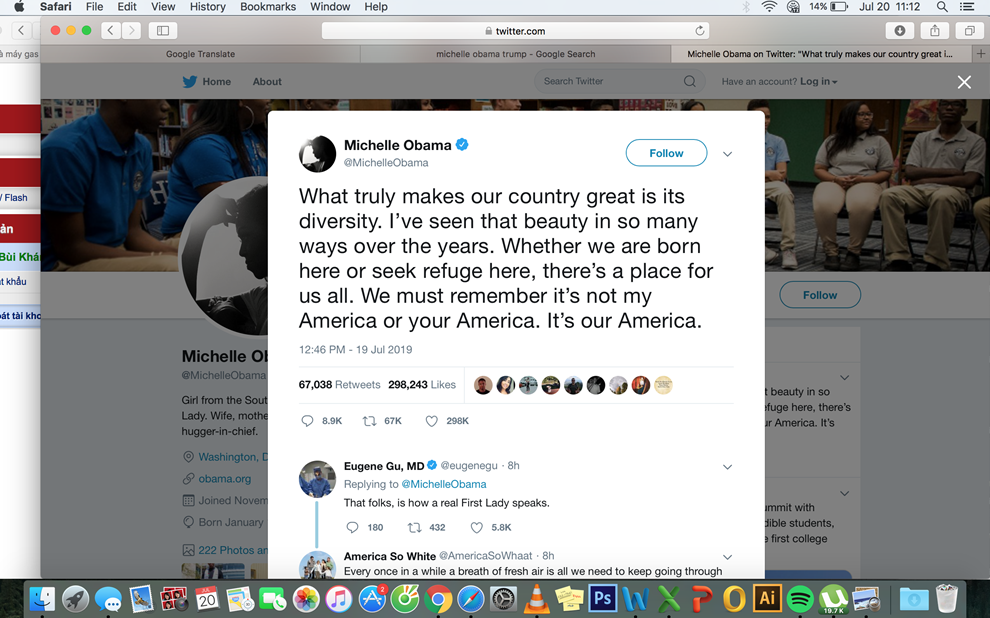Toggle Safari's sidebar button in the toolbar
The height and width of the screenshot is (618, 990).
[x=163, y=30]
